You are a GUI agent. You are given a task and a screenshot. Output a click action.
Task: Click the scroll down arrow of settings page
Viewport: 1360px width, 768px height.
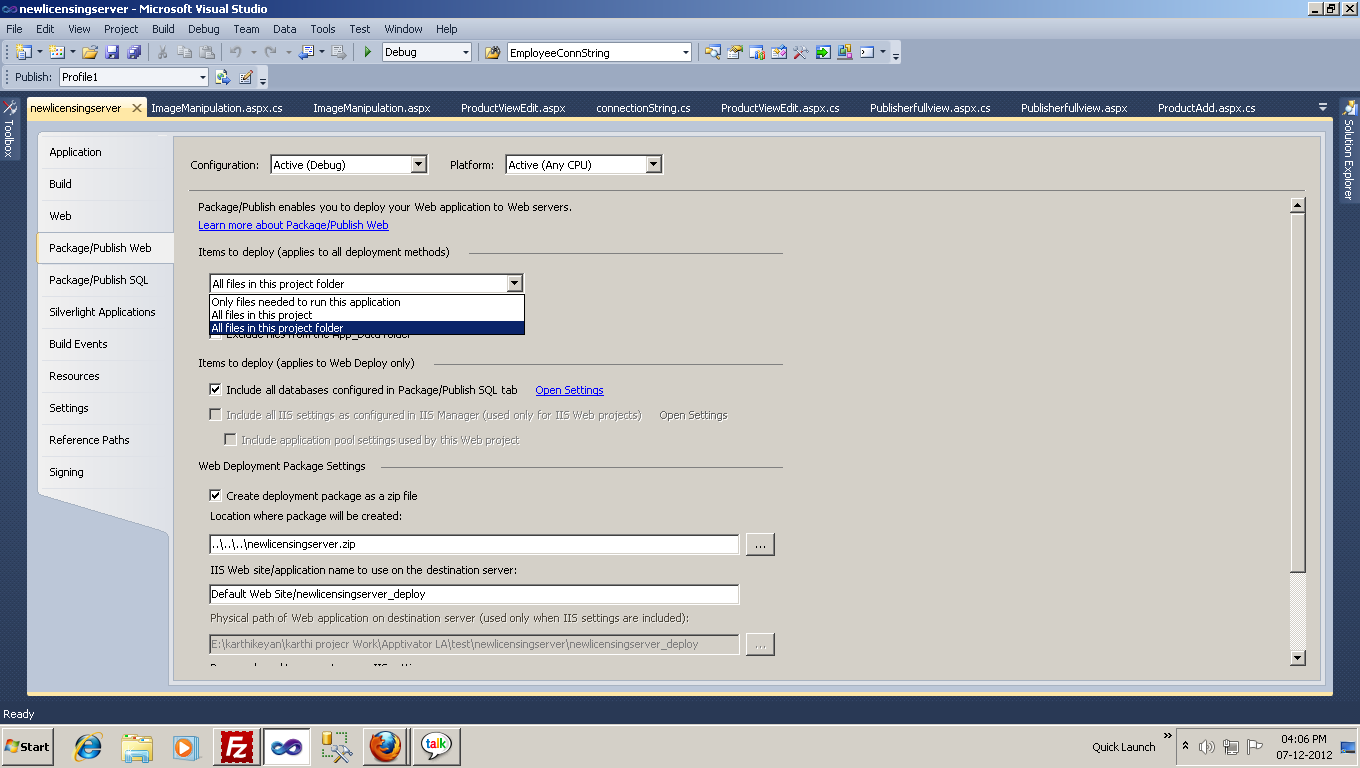[1298, 657]
